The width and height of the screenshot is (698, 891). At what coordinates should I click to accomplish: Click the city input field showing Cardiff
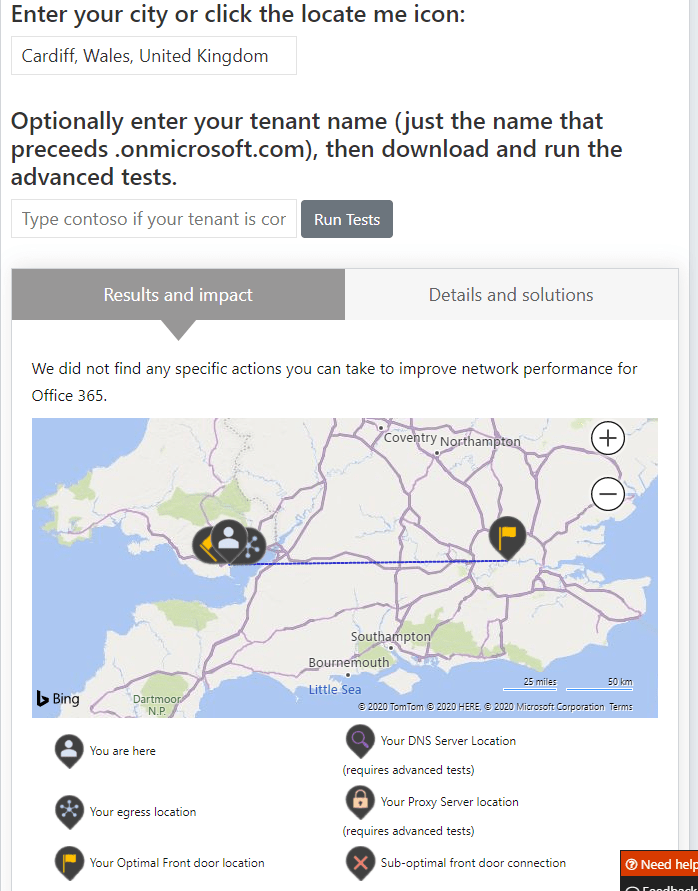[x=154, y=56]
